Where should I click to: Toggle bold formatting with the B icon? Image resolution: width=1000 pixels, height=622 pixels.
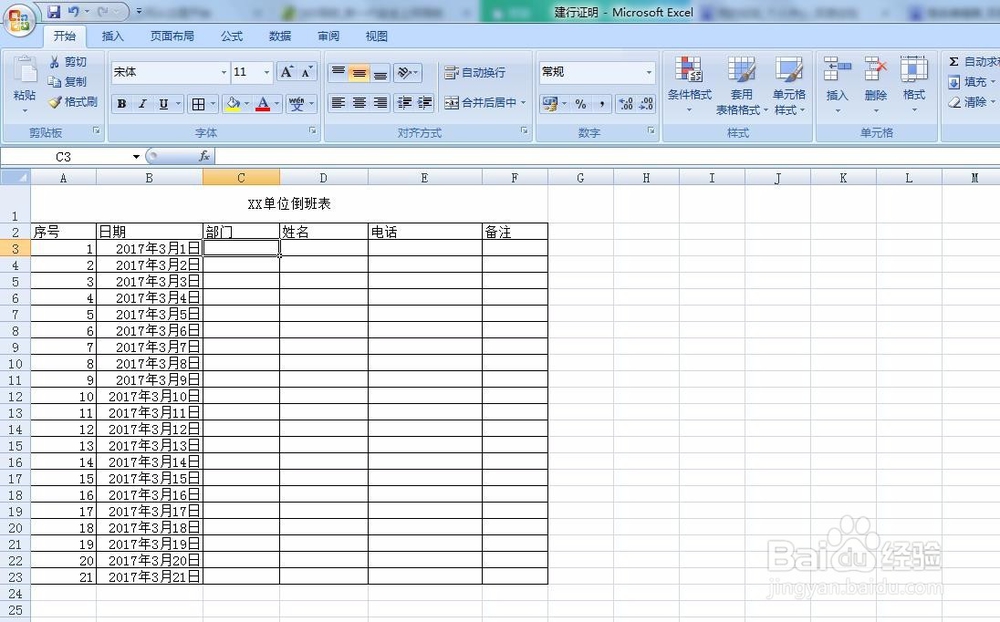pos(121,103)
